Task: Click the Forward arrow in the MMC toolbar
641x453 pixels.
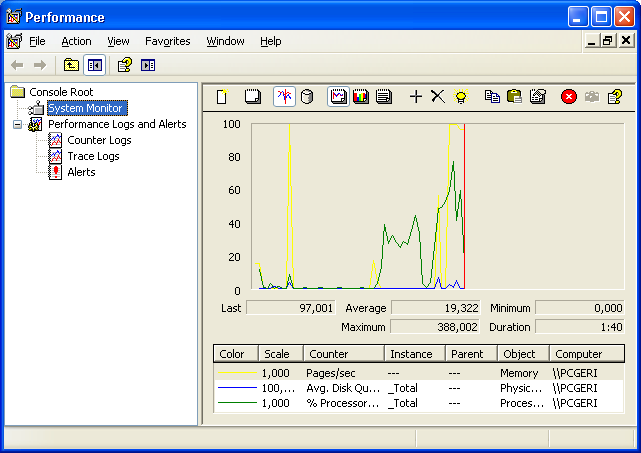Action: point(40,65)
